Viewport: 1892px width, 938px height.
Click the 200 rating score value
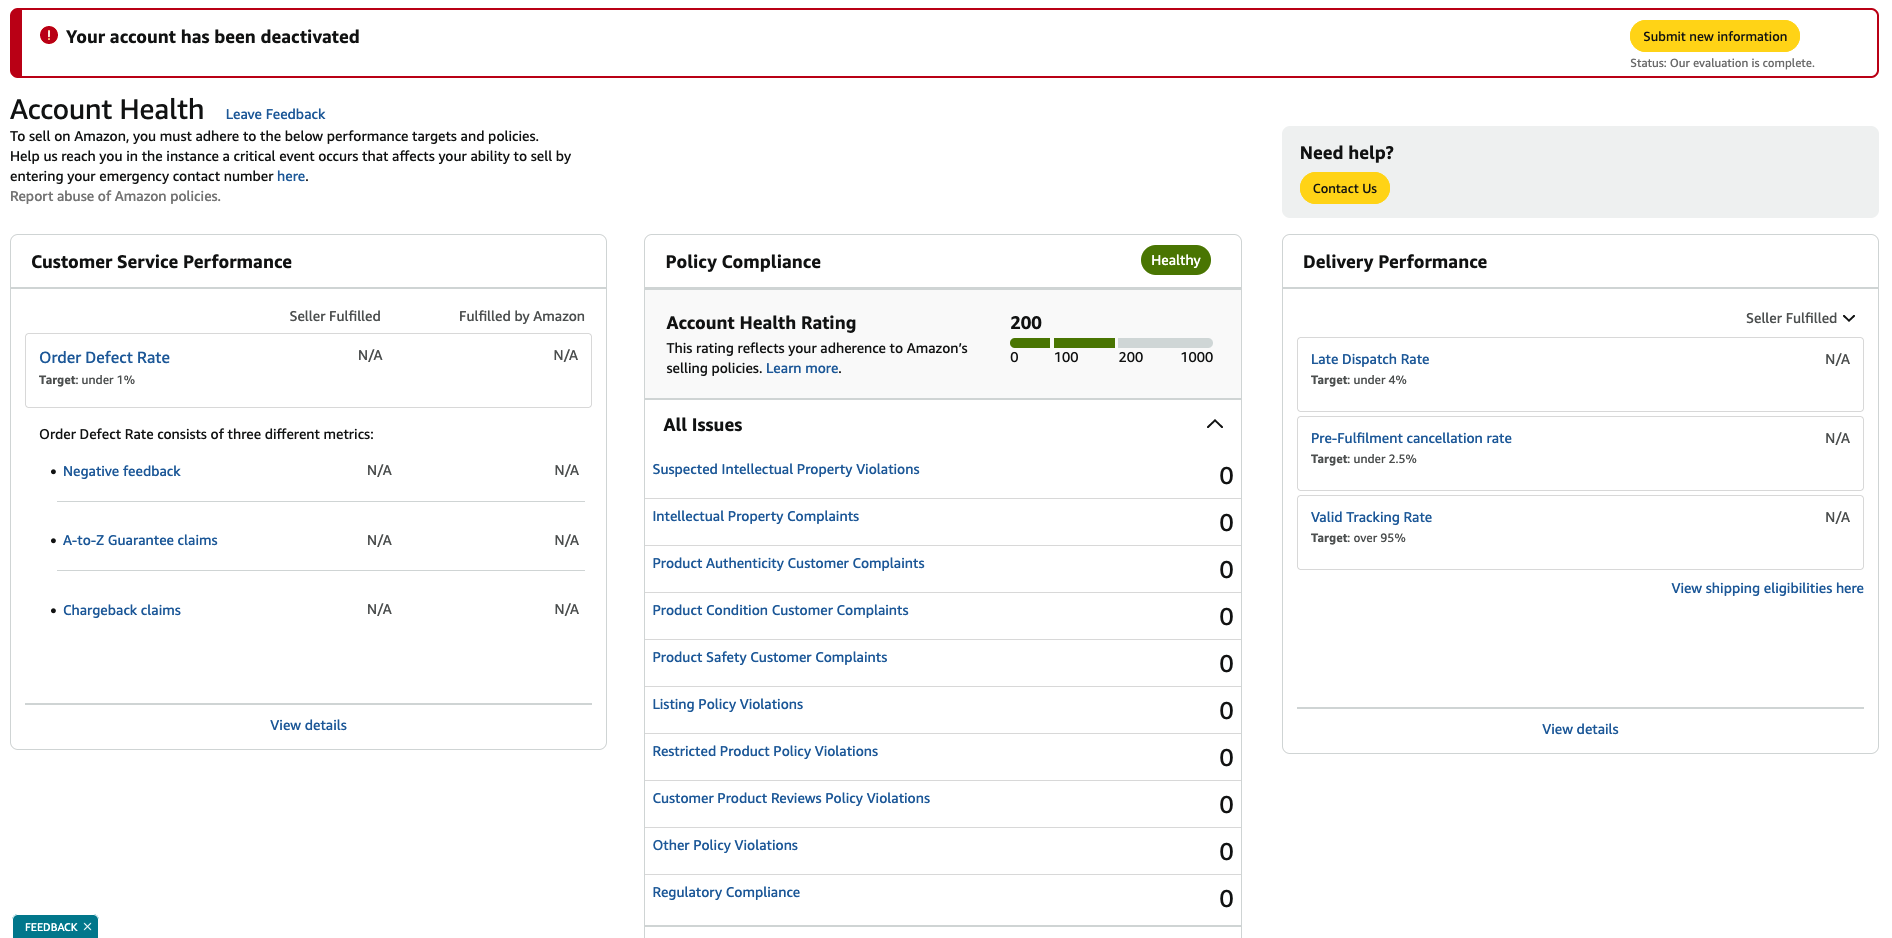tap(1025, 323)
